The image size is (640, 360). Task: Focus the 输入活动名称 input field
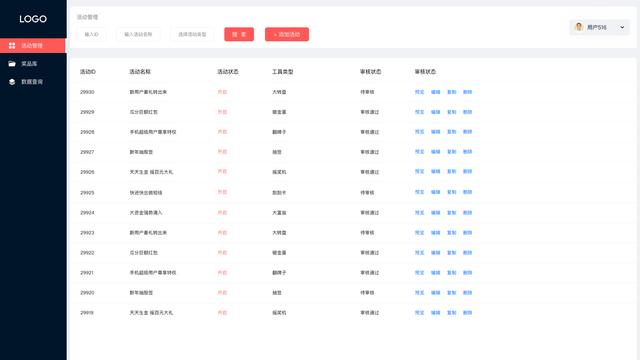[138, 34]
